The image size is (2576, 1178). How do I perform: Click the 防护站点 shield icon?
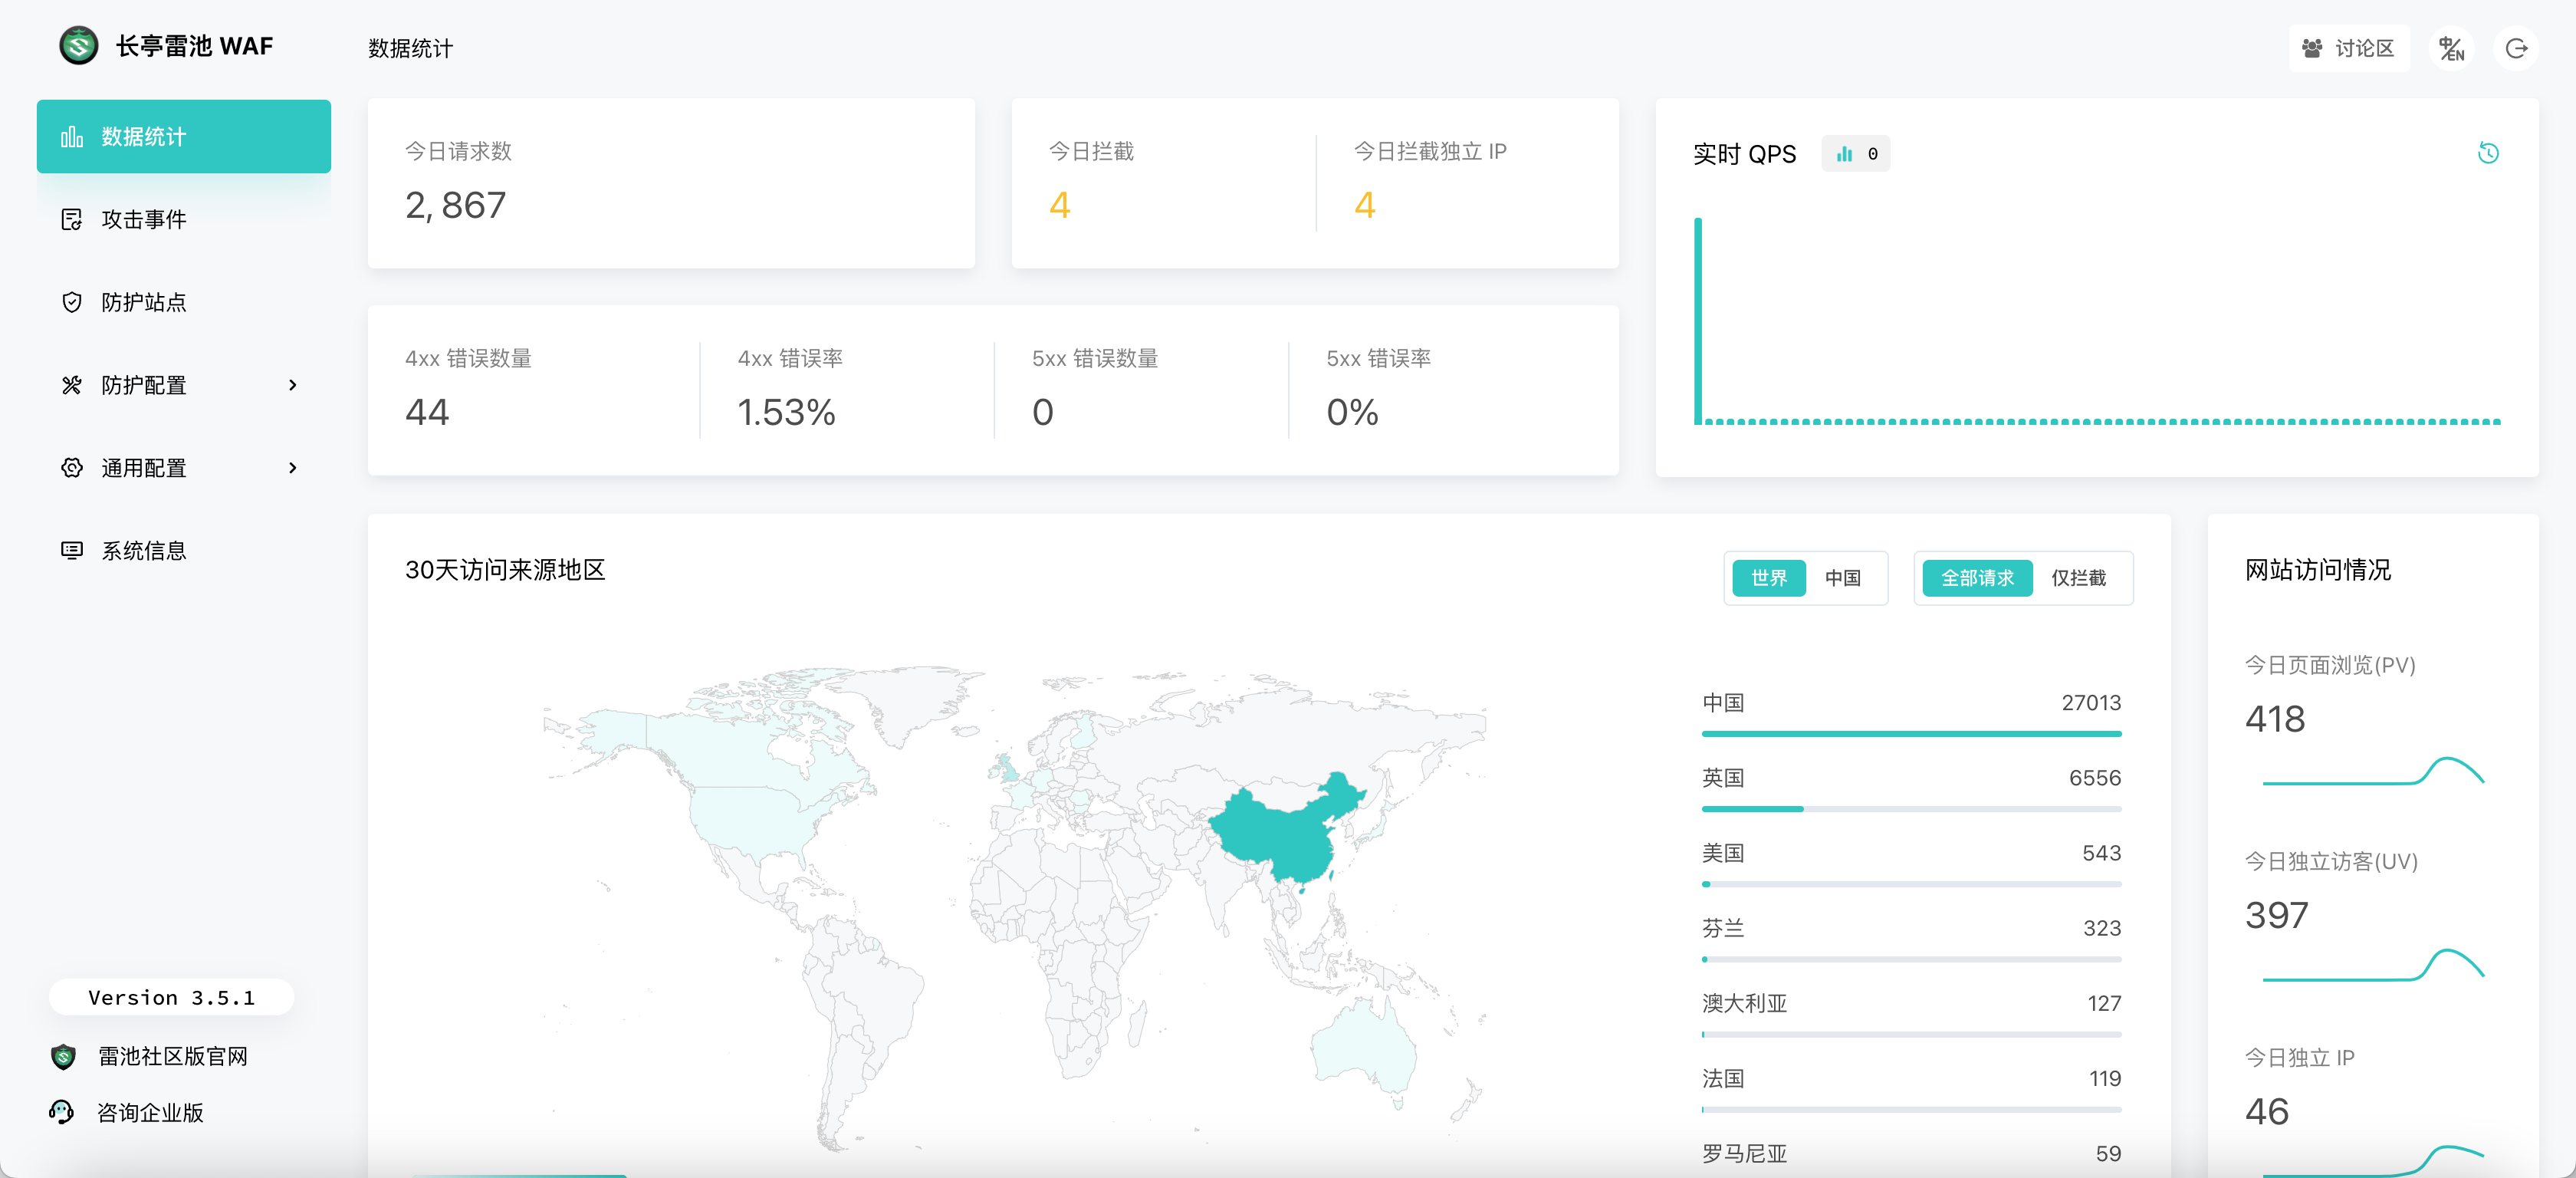coord(71,302)
